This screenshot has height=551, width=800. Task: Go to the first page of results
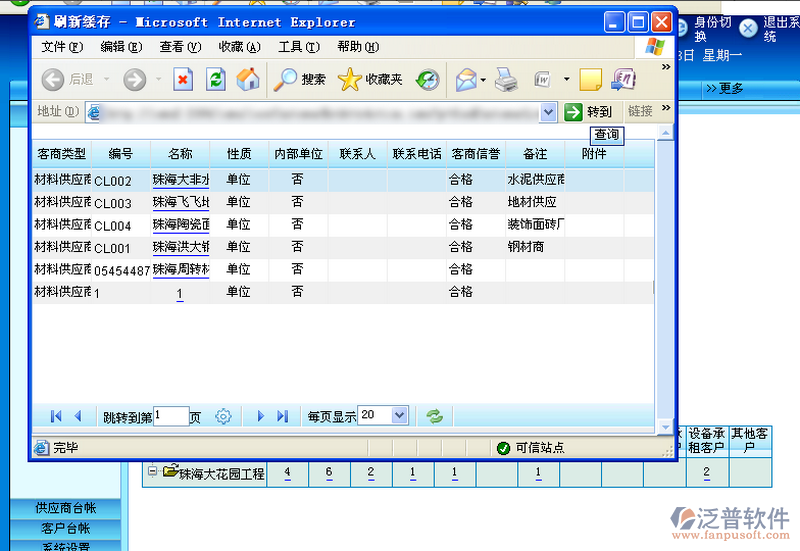tap(55, 416)
